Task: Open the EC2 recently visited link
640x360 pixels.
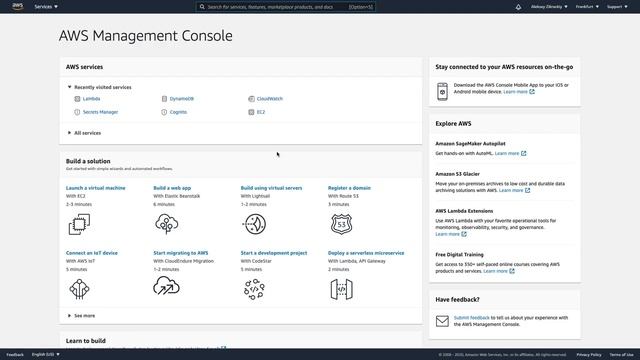Action: click(x=261, y=112)
